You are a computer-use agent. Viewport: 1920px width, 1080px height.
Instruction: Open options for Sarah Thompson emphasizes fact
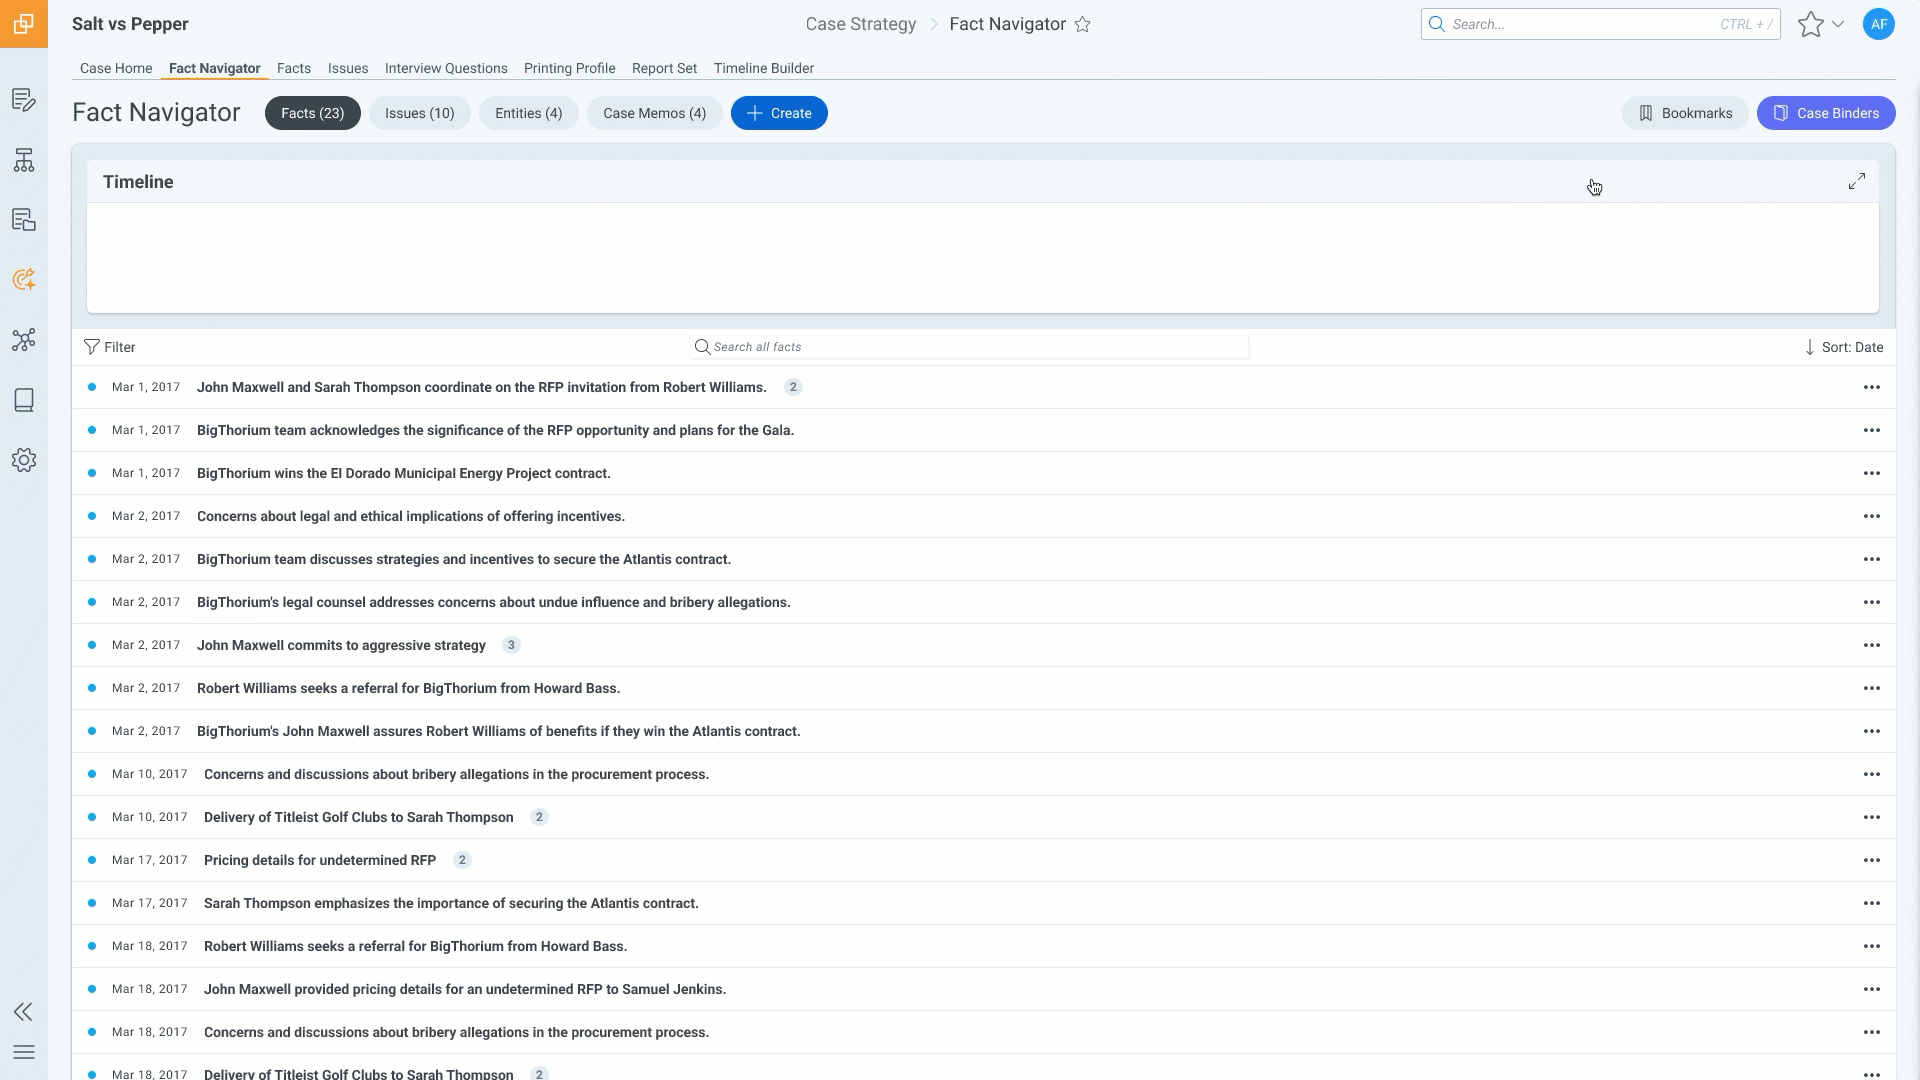(x=1872, y=903)
